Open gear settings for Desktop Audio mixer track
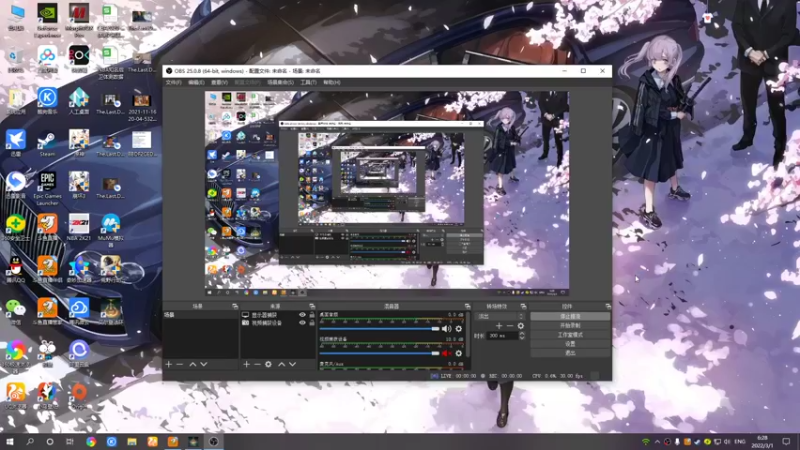Screen dimensions: 800x450 (458, 329)
